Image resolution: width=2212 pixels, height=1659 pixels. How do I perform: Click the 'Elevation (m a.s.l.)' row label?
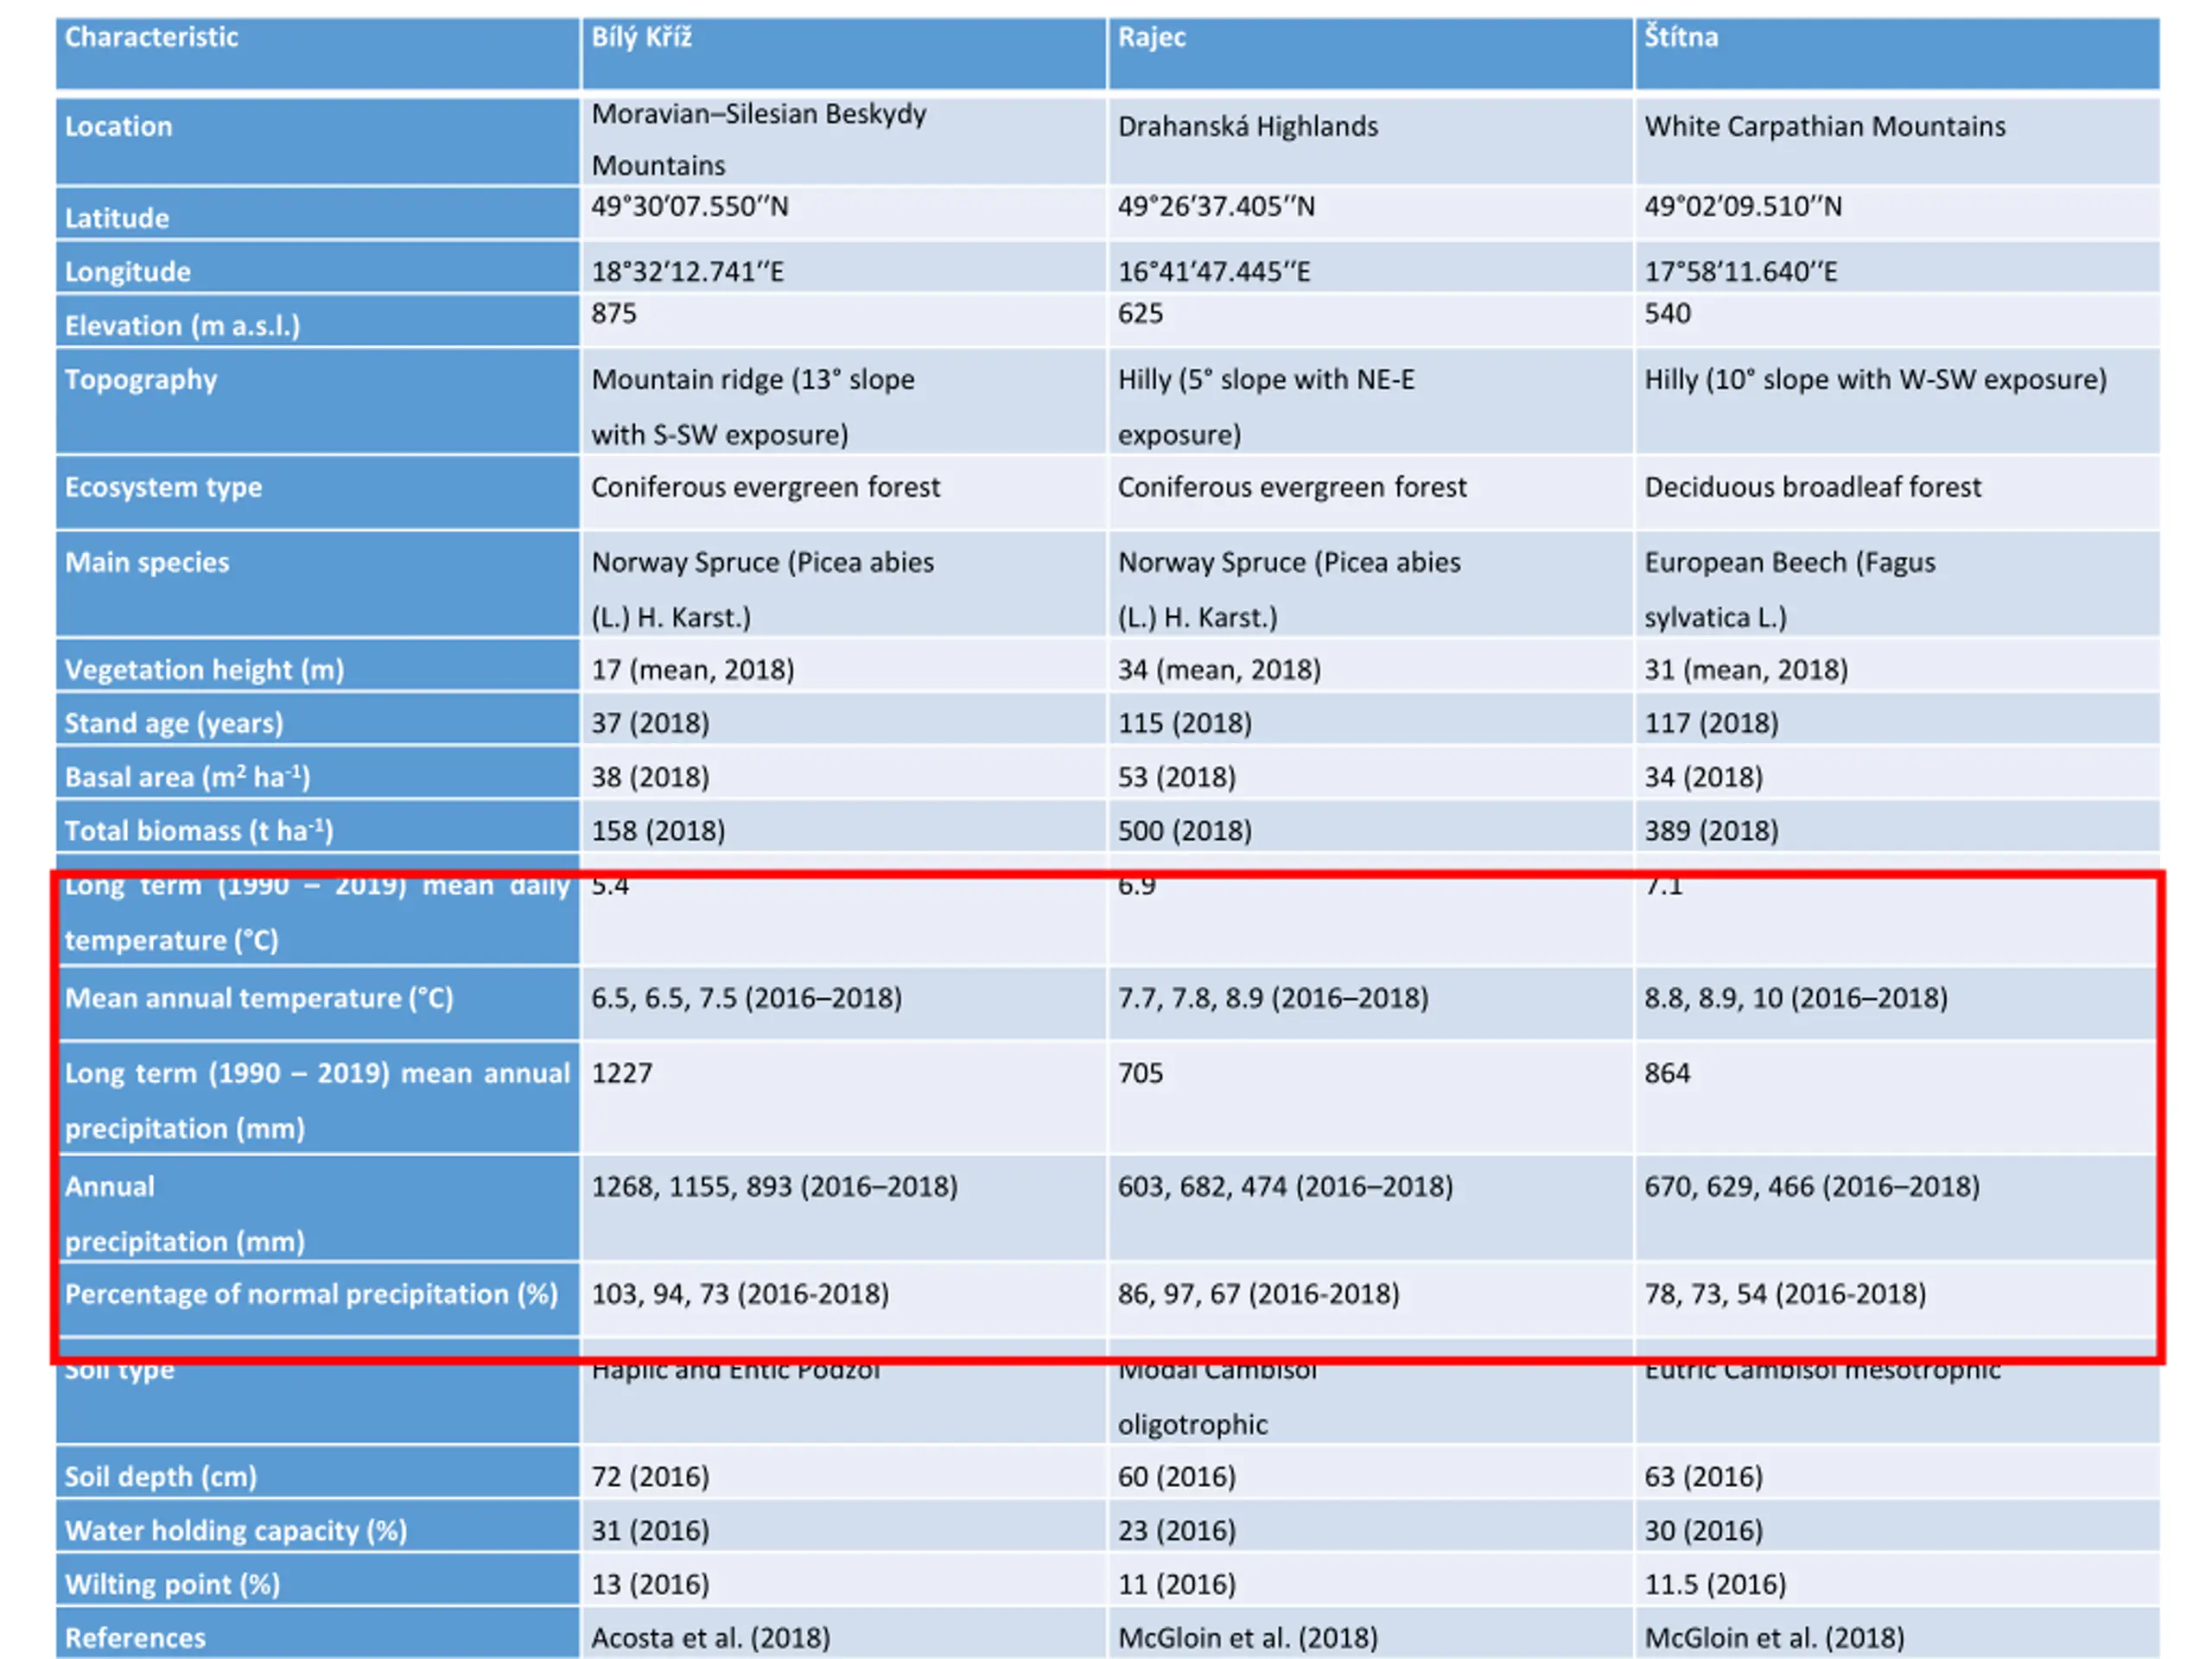(318, 320)
